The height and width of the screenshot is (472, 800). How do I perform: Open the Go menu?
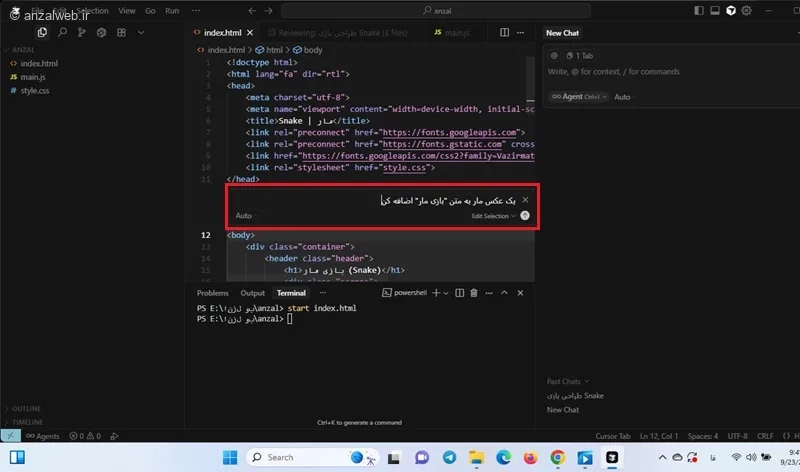coord(150,11)
